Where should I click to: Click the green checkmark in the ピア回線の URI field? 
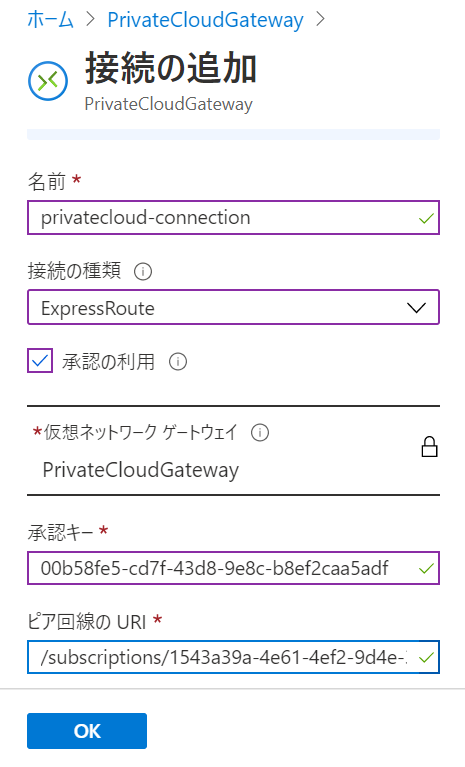(x=426, y=658)
